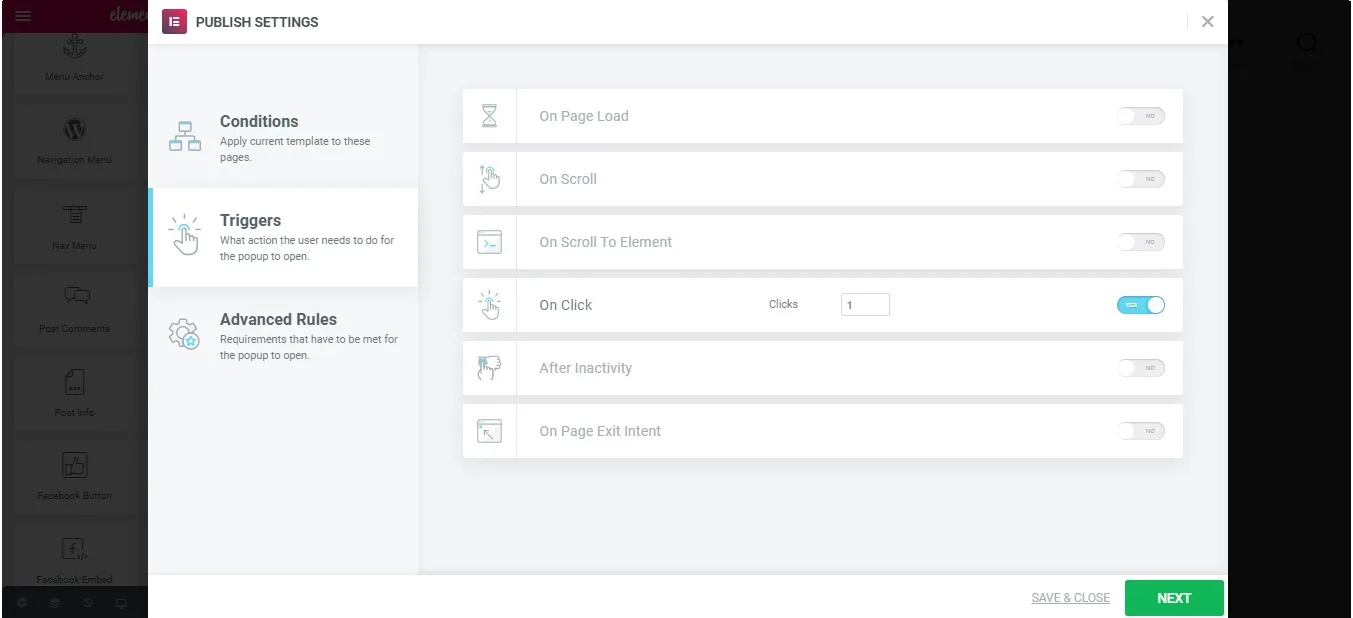Enable the On Page Exit Intent trigger
1353x618 pixels.
click(1141, 431)
